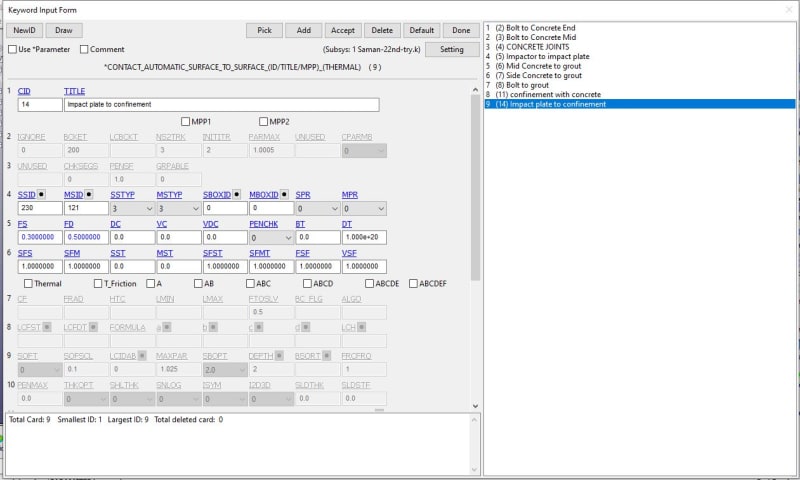Click the TITLE field label link

point(74,91)
